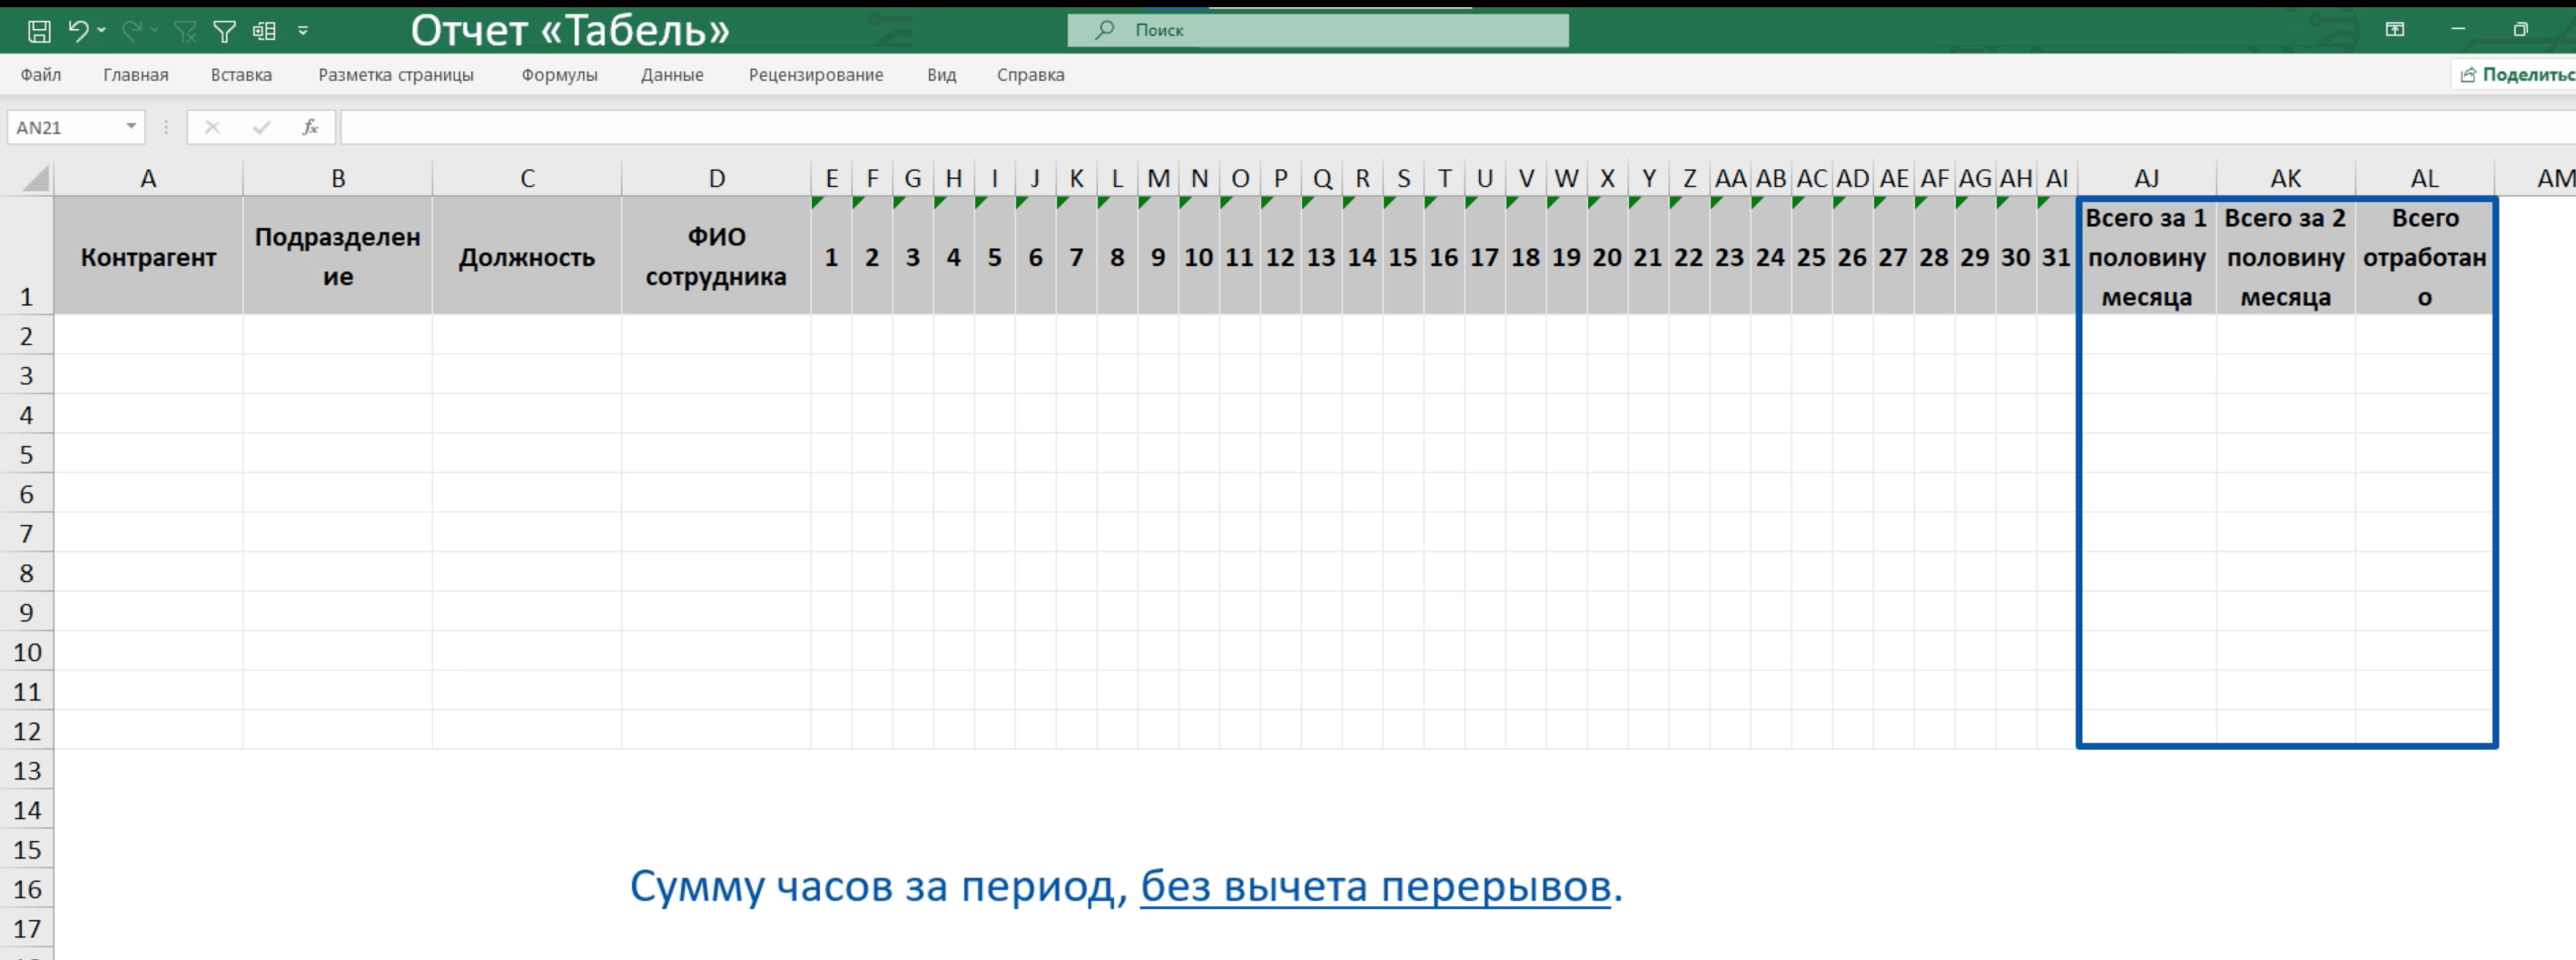Viewport: 2576px width, 960px height.
Task: Open the Формулы ribbon tab
Action: (559, 75)
